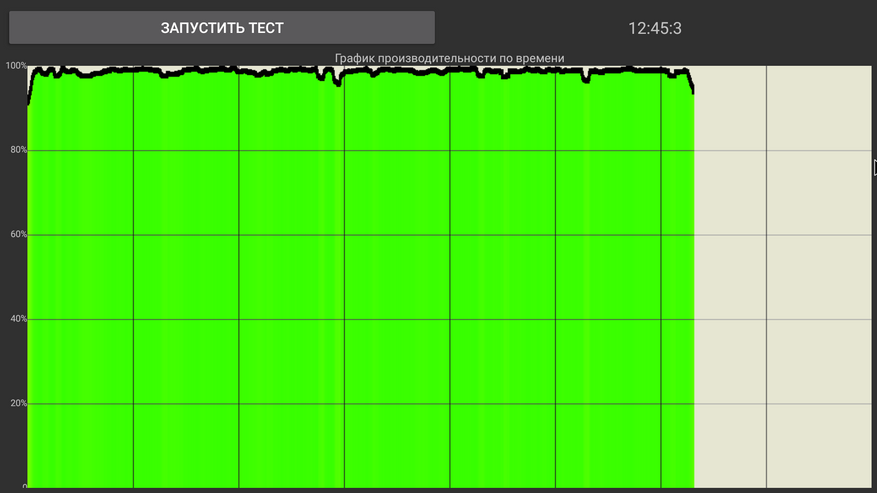The width and height of the screenshot is (877, 493).
Task: Click the 20% axis label
Action: (18, 403)
